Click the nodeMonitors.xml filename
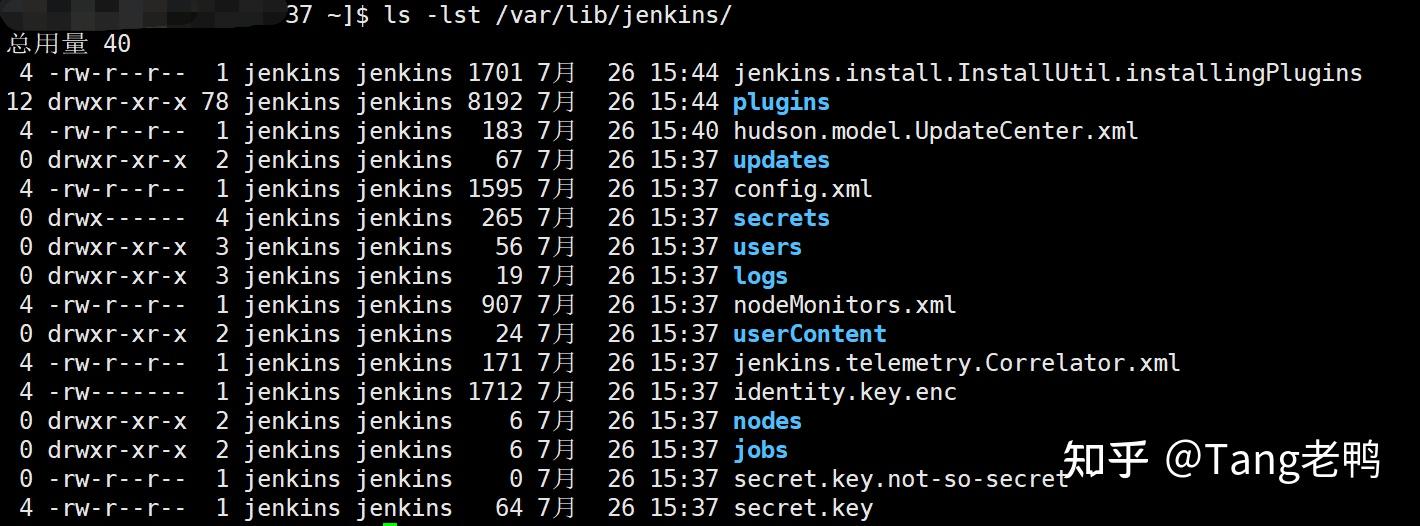1420x526 pixels. click(x=845, y=305)
